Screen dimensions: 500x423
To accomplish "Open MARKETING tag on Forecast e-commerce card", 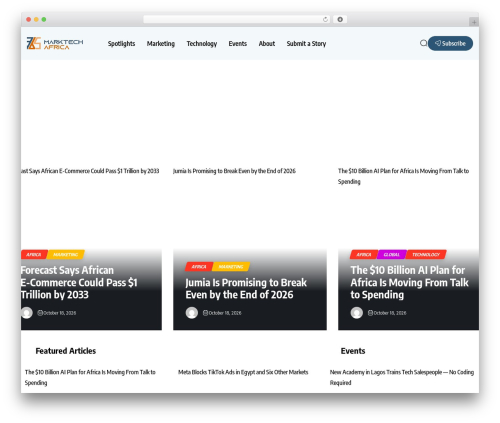I will [66, 255].
